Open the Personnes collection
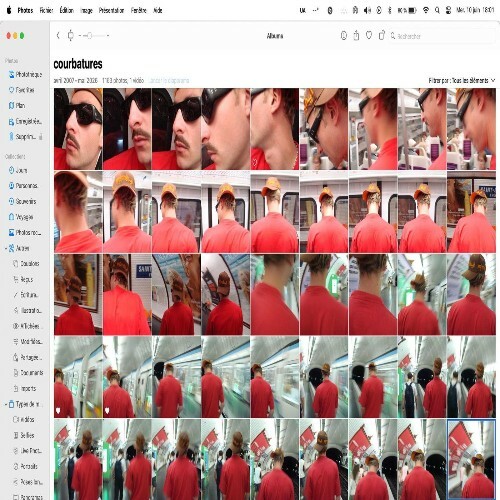Viewport: 500px width, 500px height. (23, 186)
